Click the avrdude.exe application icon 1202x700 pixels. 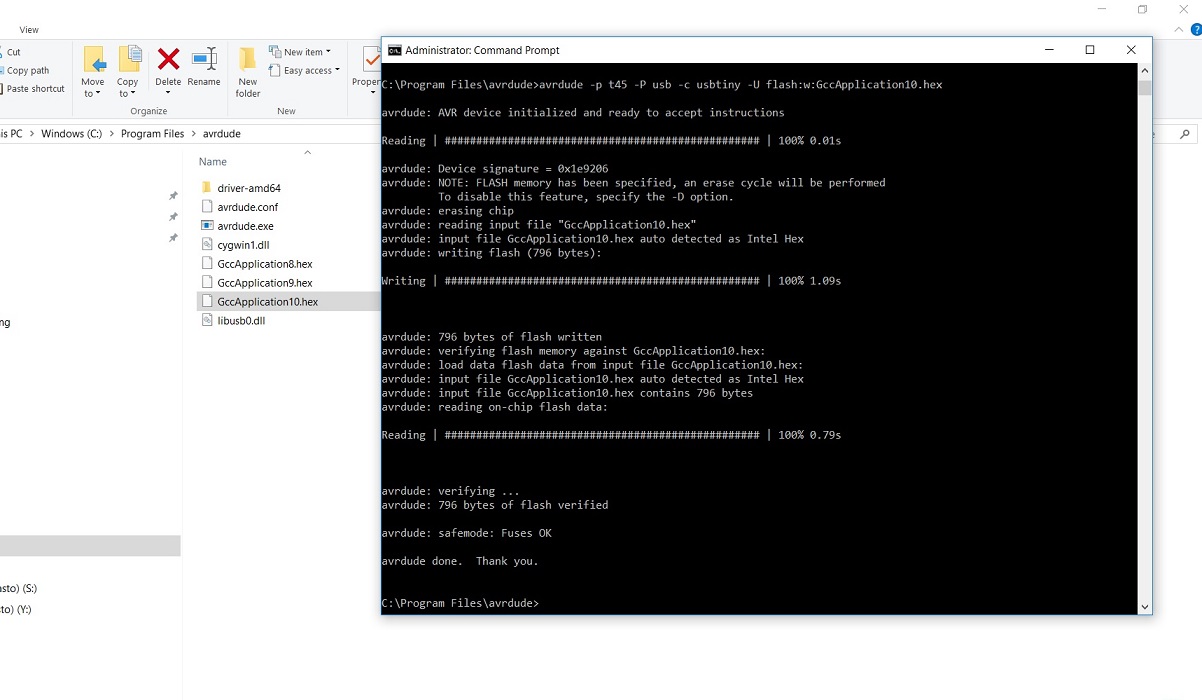pos(207,226)
